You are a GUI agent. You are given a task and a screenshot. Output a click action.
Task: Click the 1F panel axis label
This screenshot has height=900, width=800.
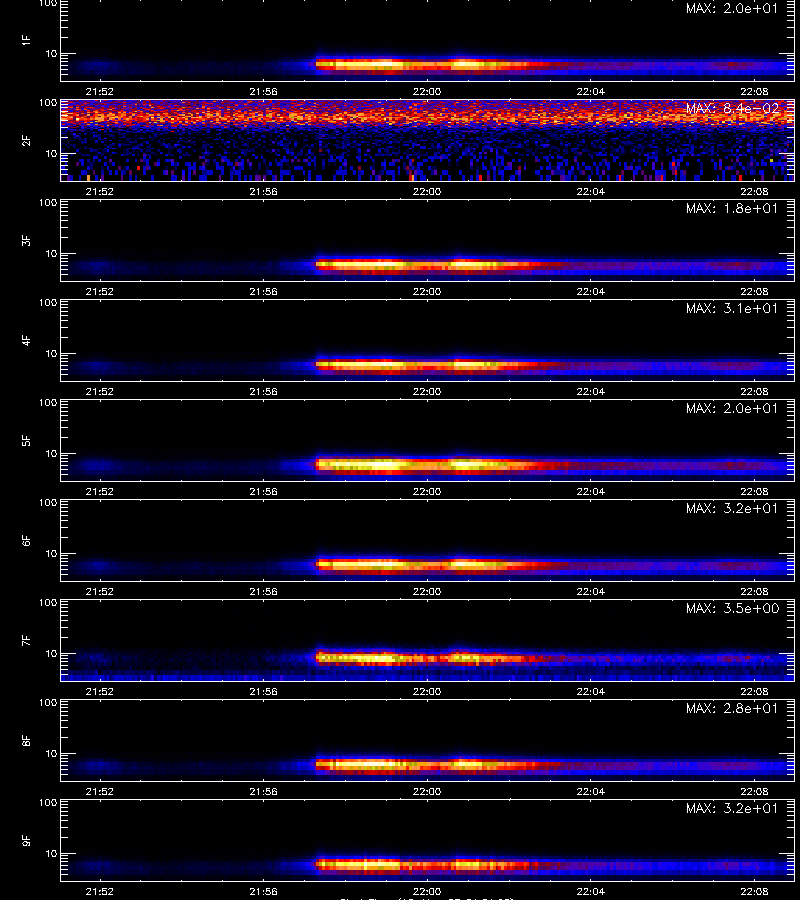pos(26,40)
